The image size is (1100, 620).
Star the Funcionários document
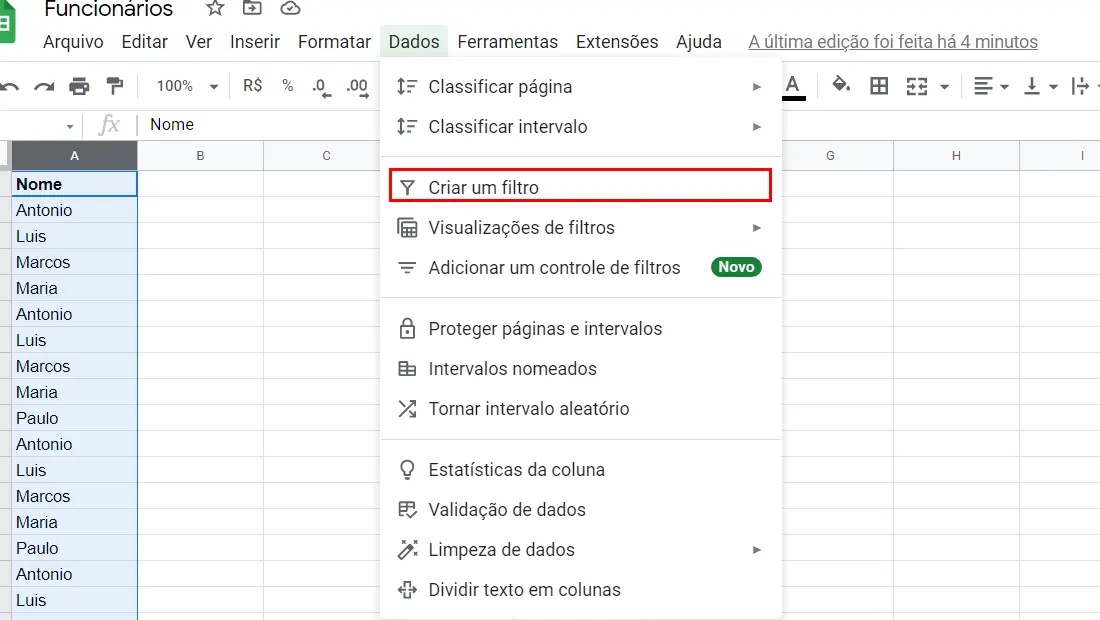215,8
